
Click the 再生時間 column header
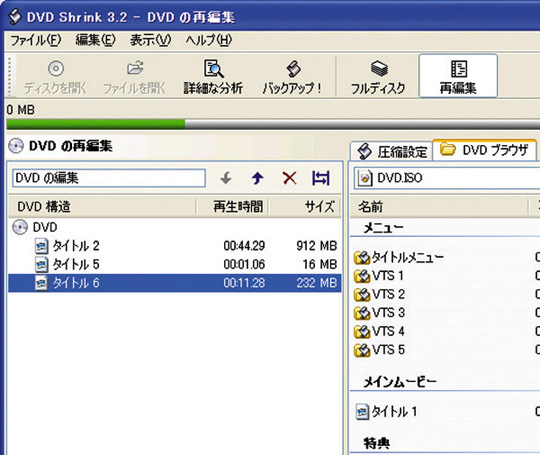click(x=232, y=207)
